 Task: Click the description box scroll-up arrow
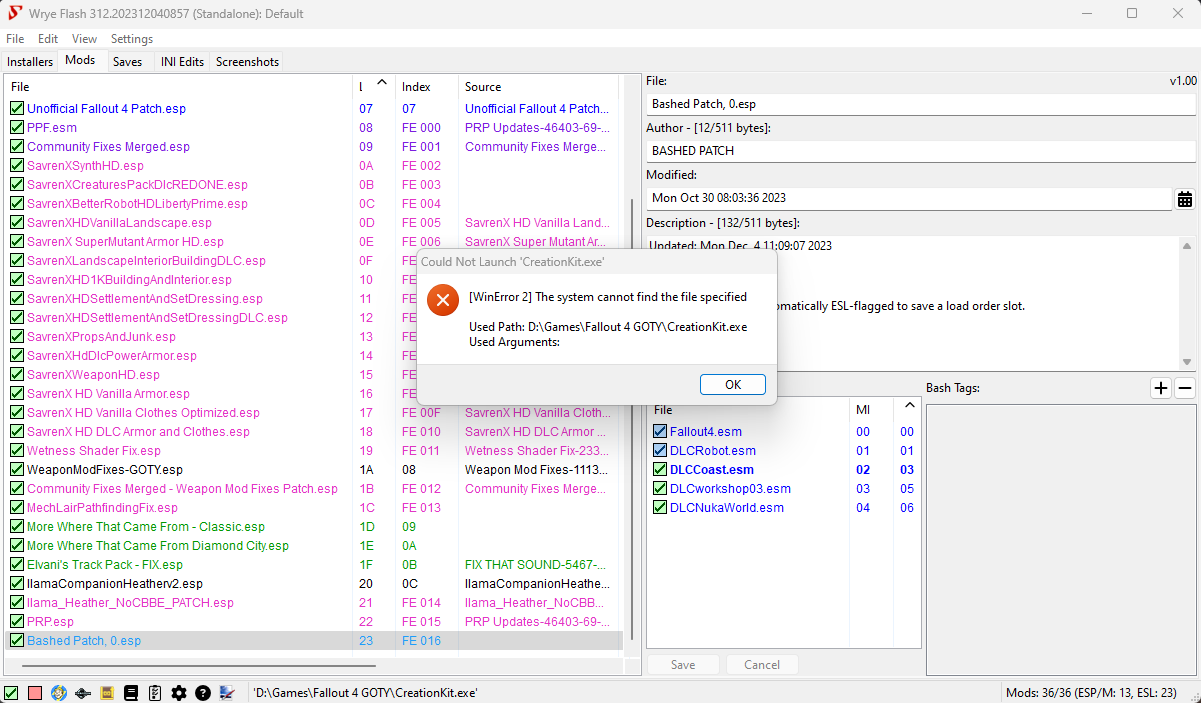pos(1187,246)
